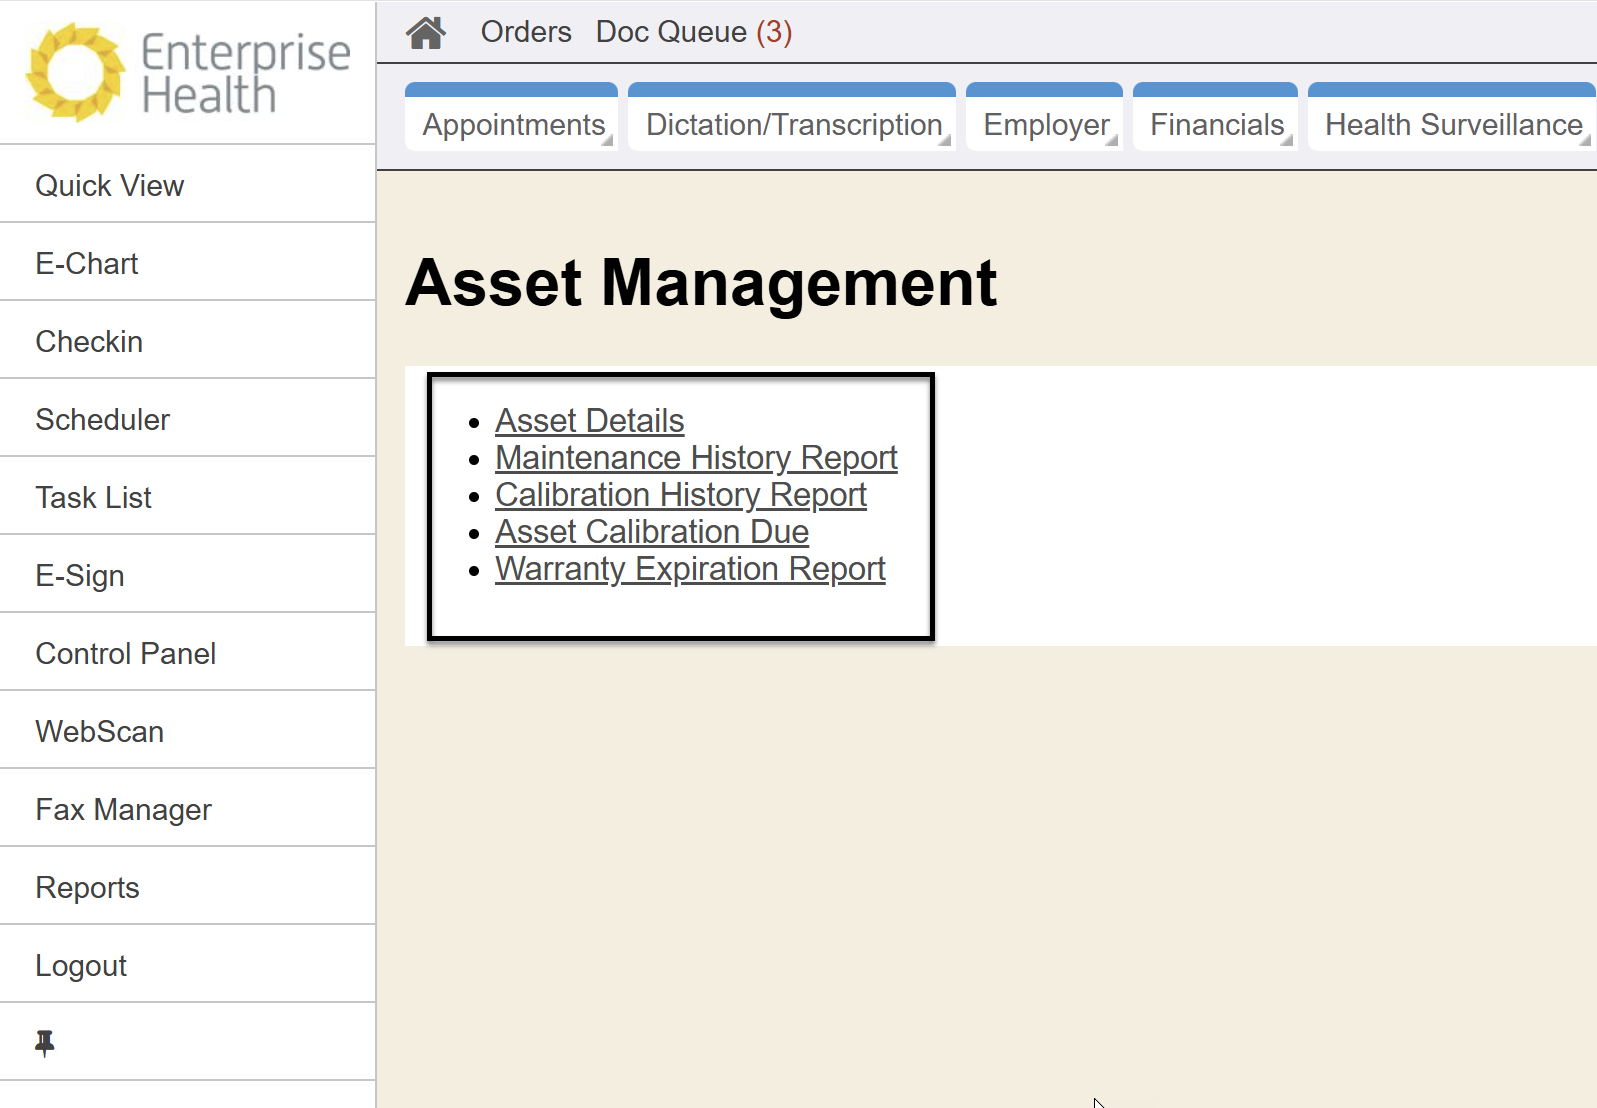Expand the Appointments dropdown menu
The height and width of the screenshot is (1108, 1597).
pos(513,125)
